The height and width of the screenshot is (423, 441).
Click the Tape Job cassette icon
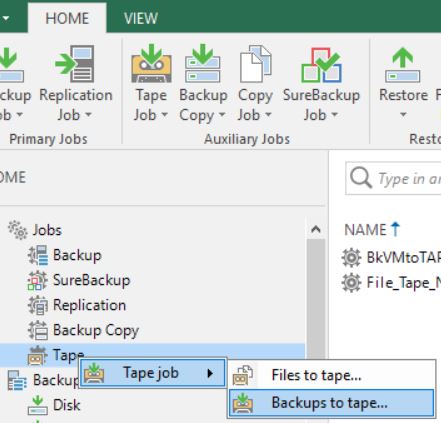click(x=151, y=64)
